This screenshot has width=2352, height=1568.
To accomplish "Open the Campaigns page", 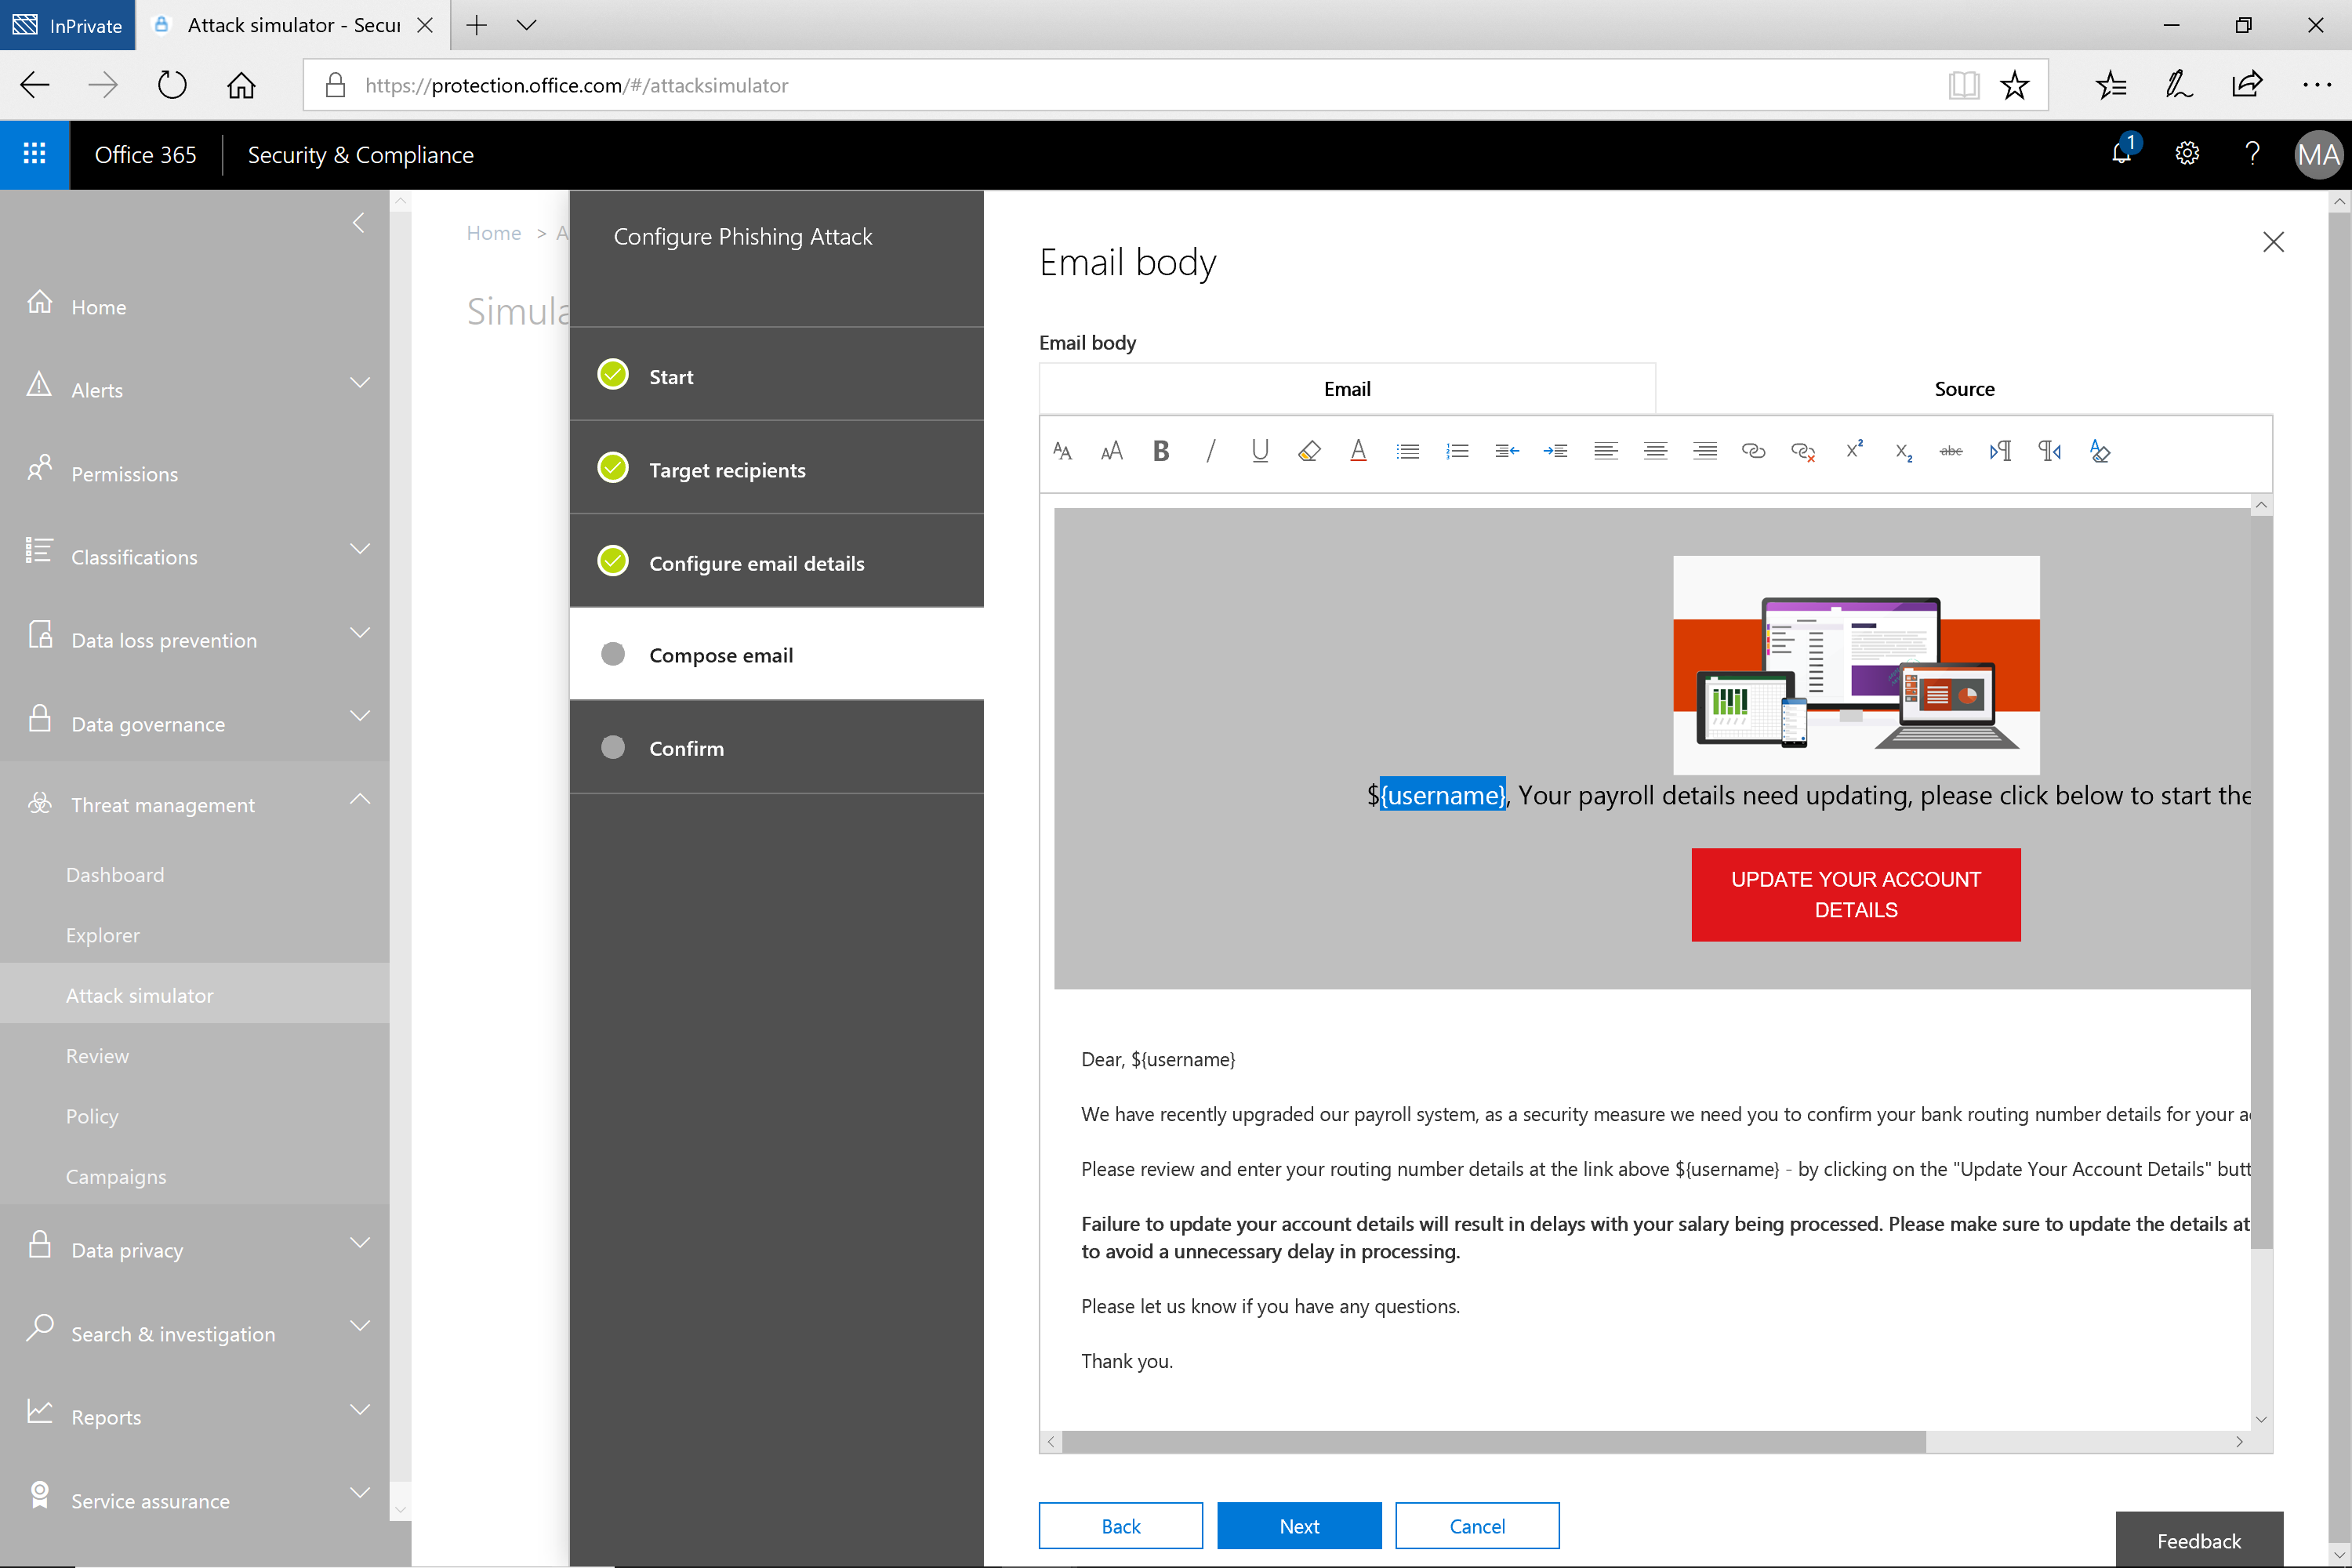I will (x=116, y=1176).
